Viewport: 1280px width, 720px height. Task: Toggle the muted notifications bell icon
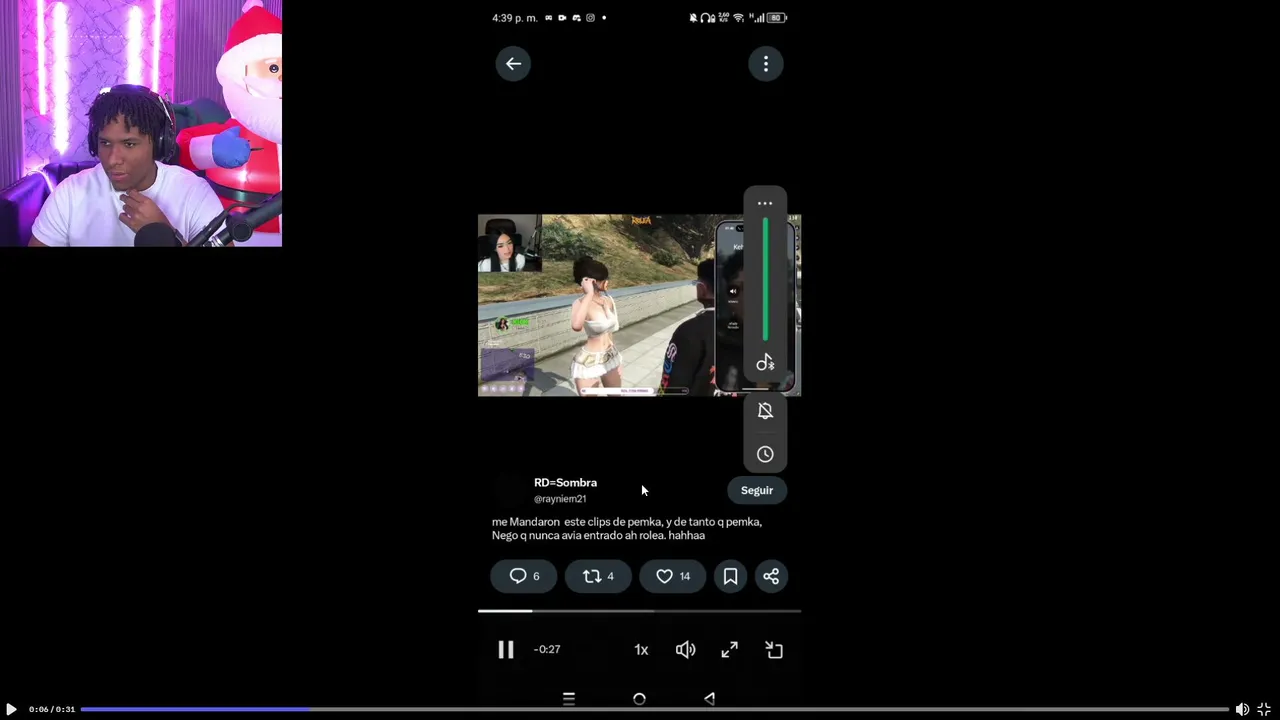[765, 411]
